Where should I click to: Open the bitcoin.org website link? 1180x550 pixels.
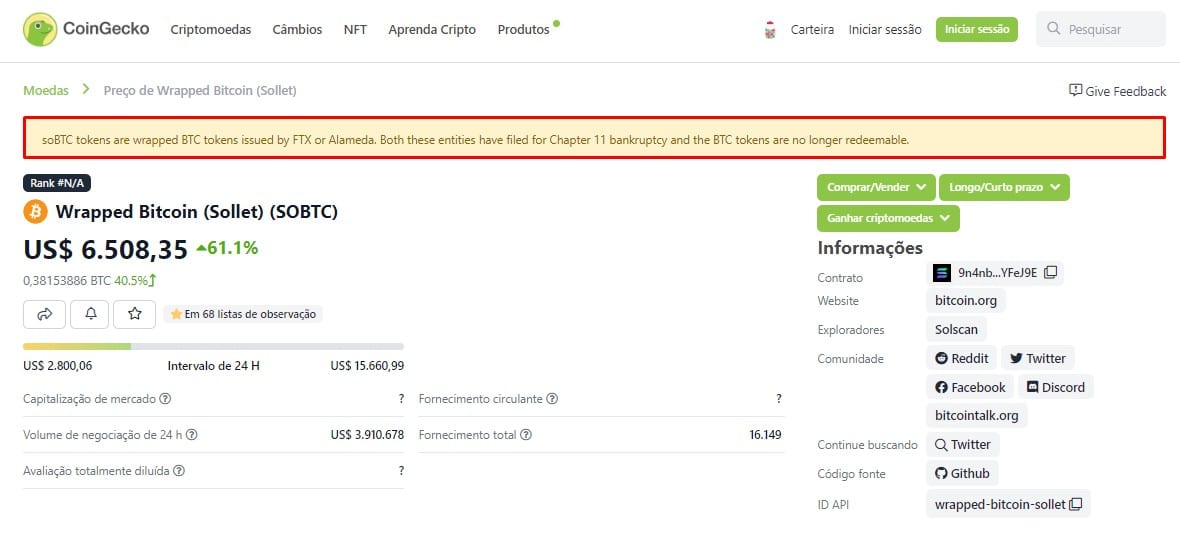[966, 300]
